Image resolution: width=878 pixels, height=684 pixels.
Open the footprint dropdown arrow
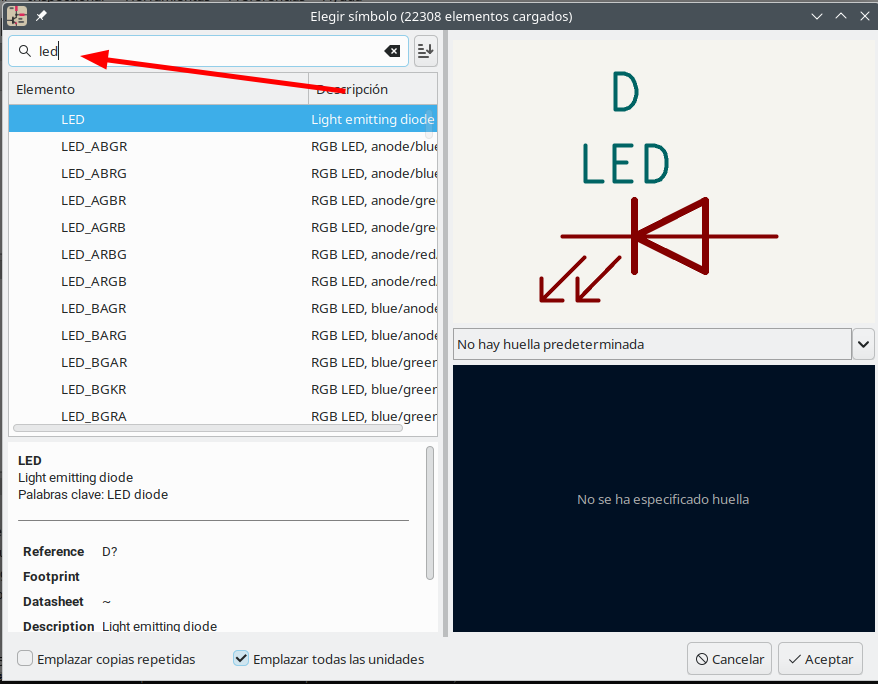(x=863, y=344)
